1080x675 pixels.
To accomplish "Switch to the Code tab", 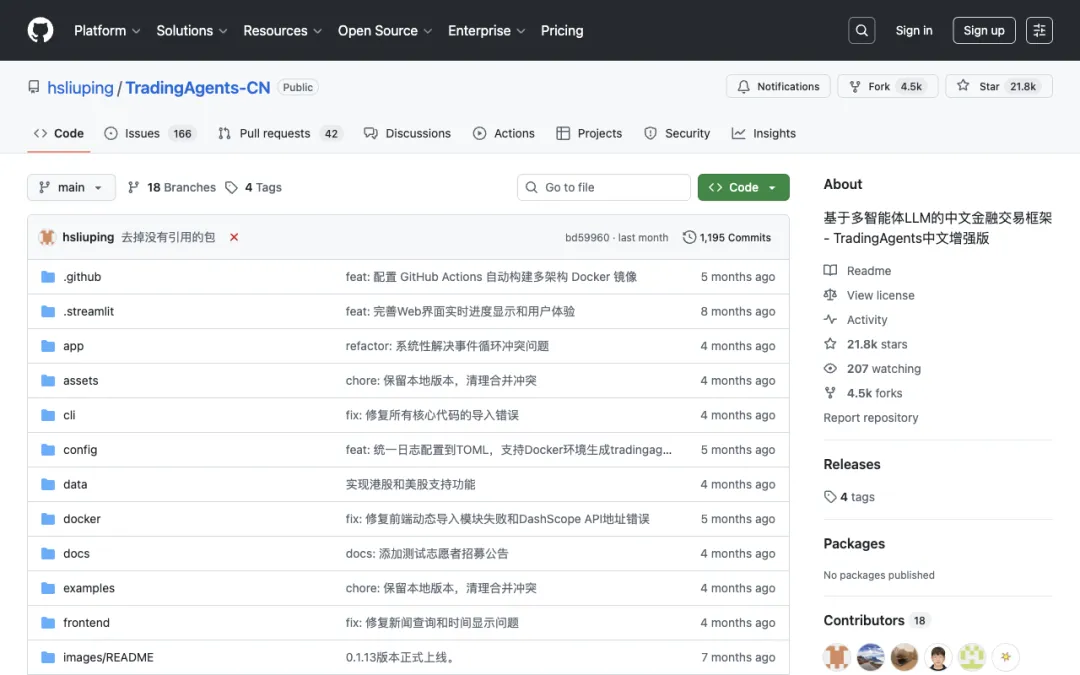I will click(x=59, y=134).
